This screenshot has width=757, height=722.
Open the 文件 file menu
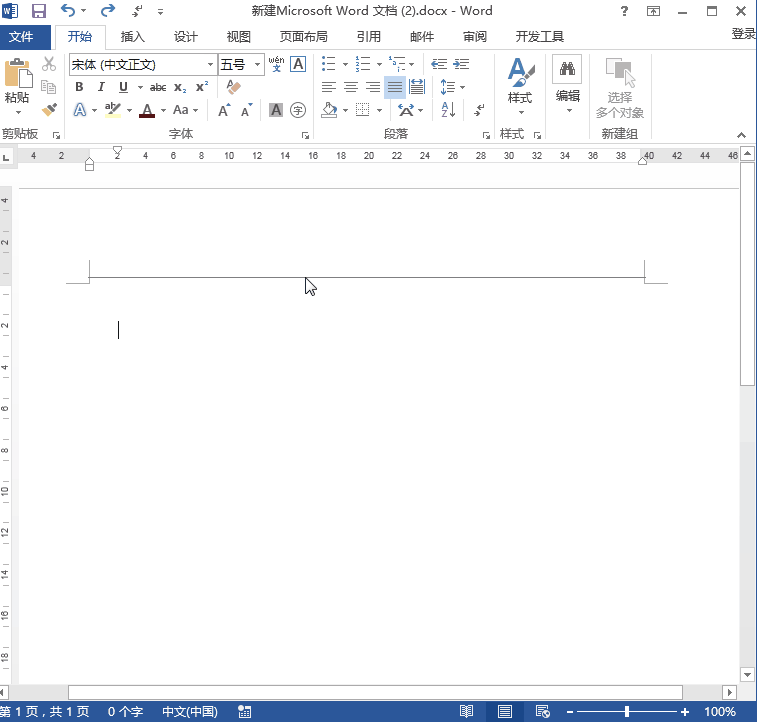click(x=21, y=37)
